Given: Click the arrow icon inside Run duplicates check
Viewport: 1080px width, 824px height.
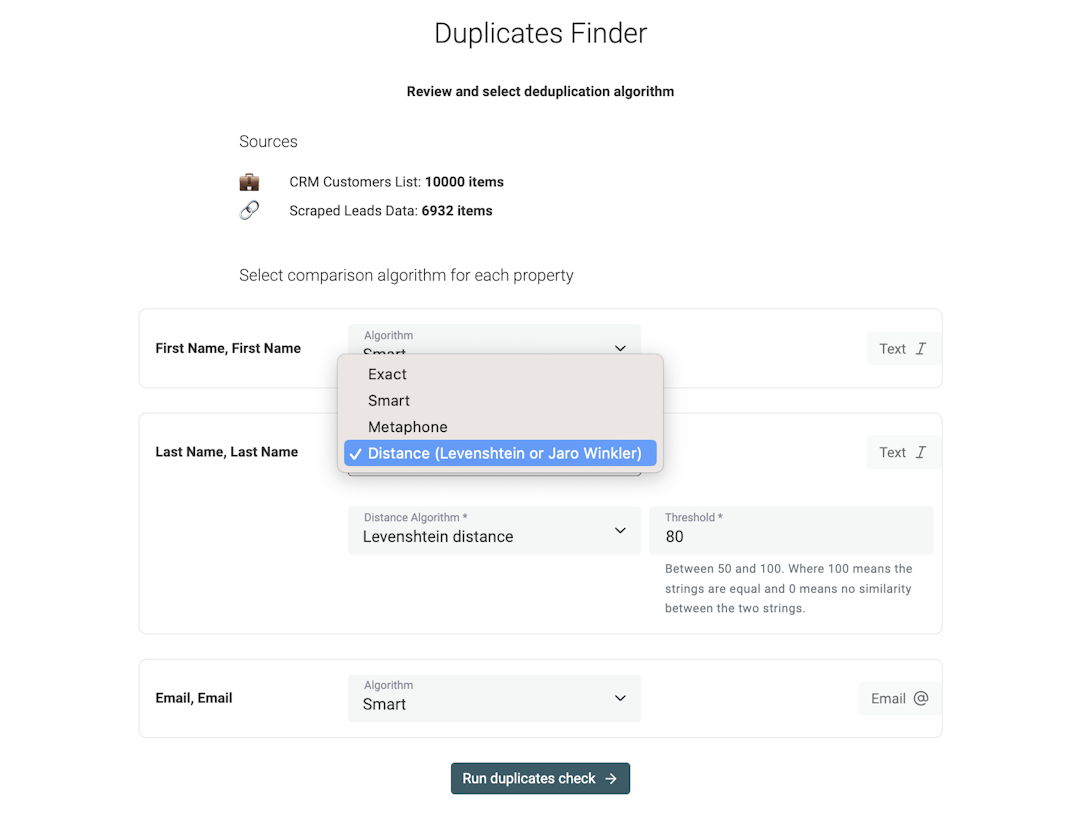Looking at the screenshot, I should click(x=613, y=778).
